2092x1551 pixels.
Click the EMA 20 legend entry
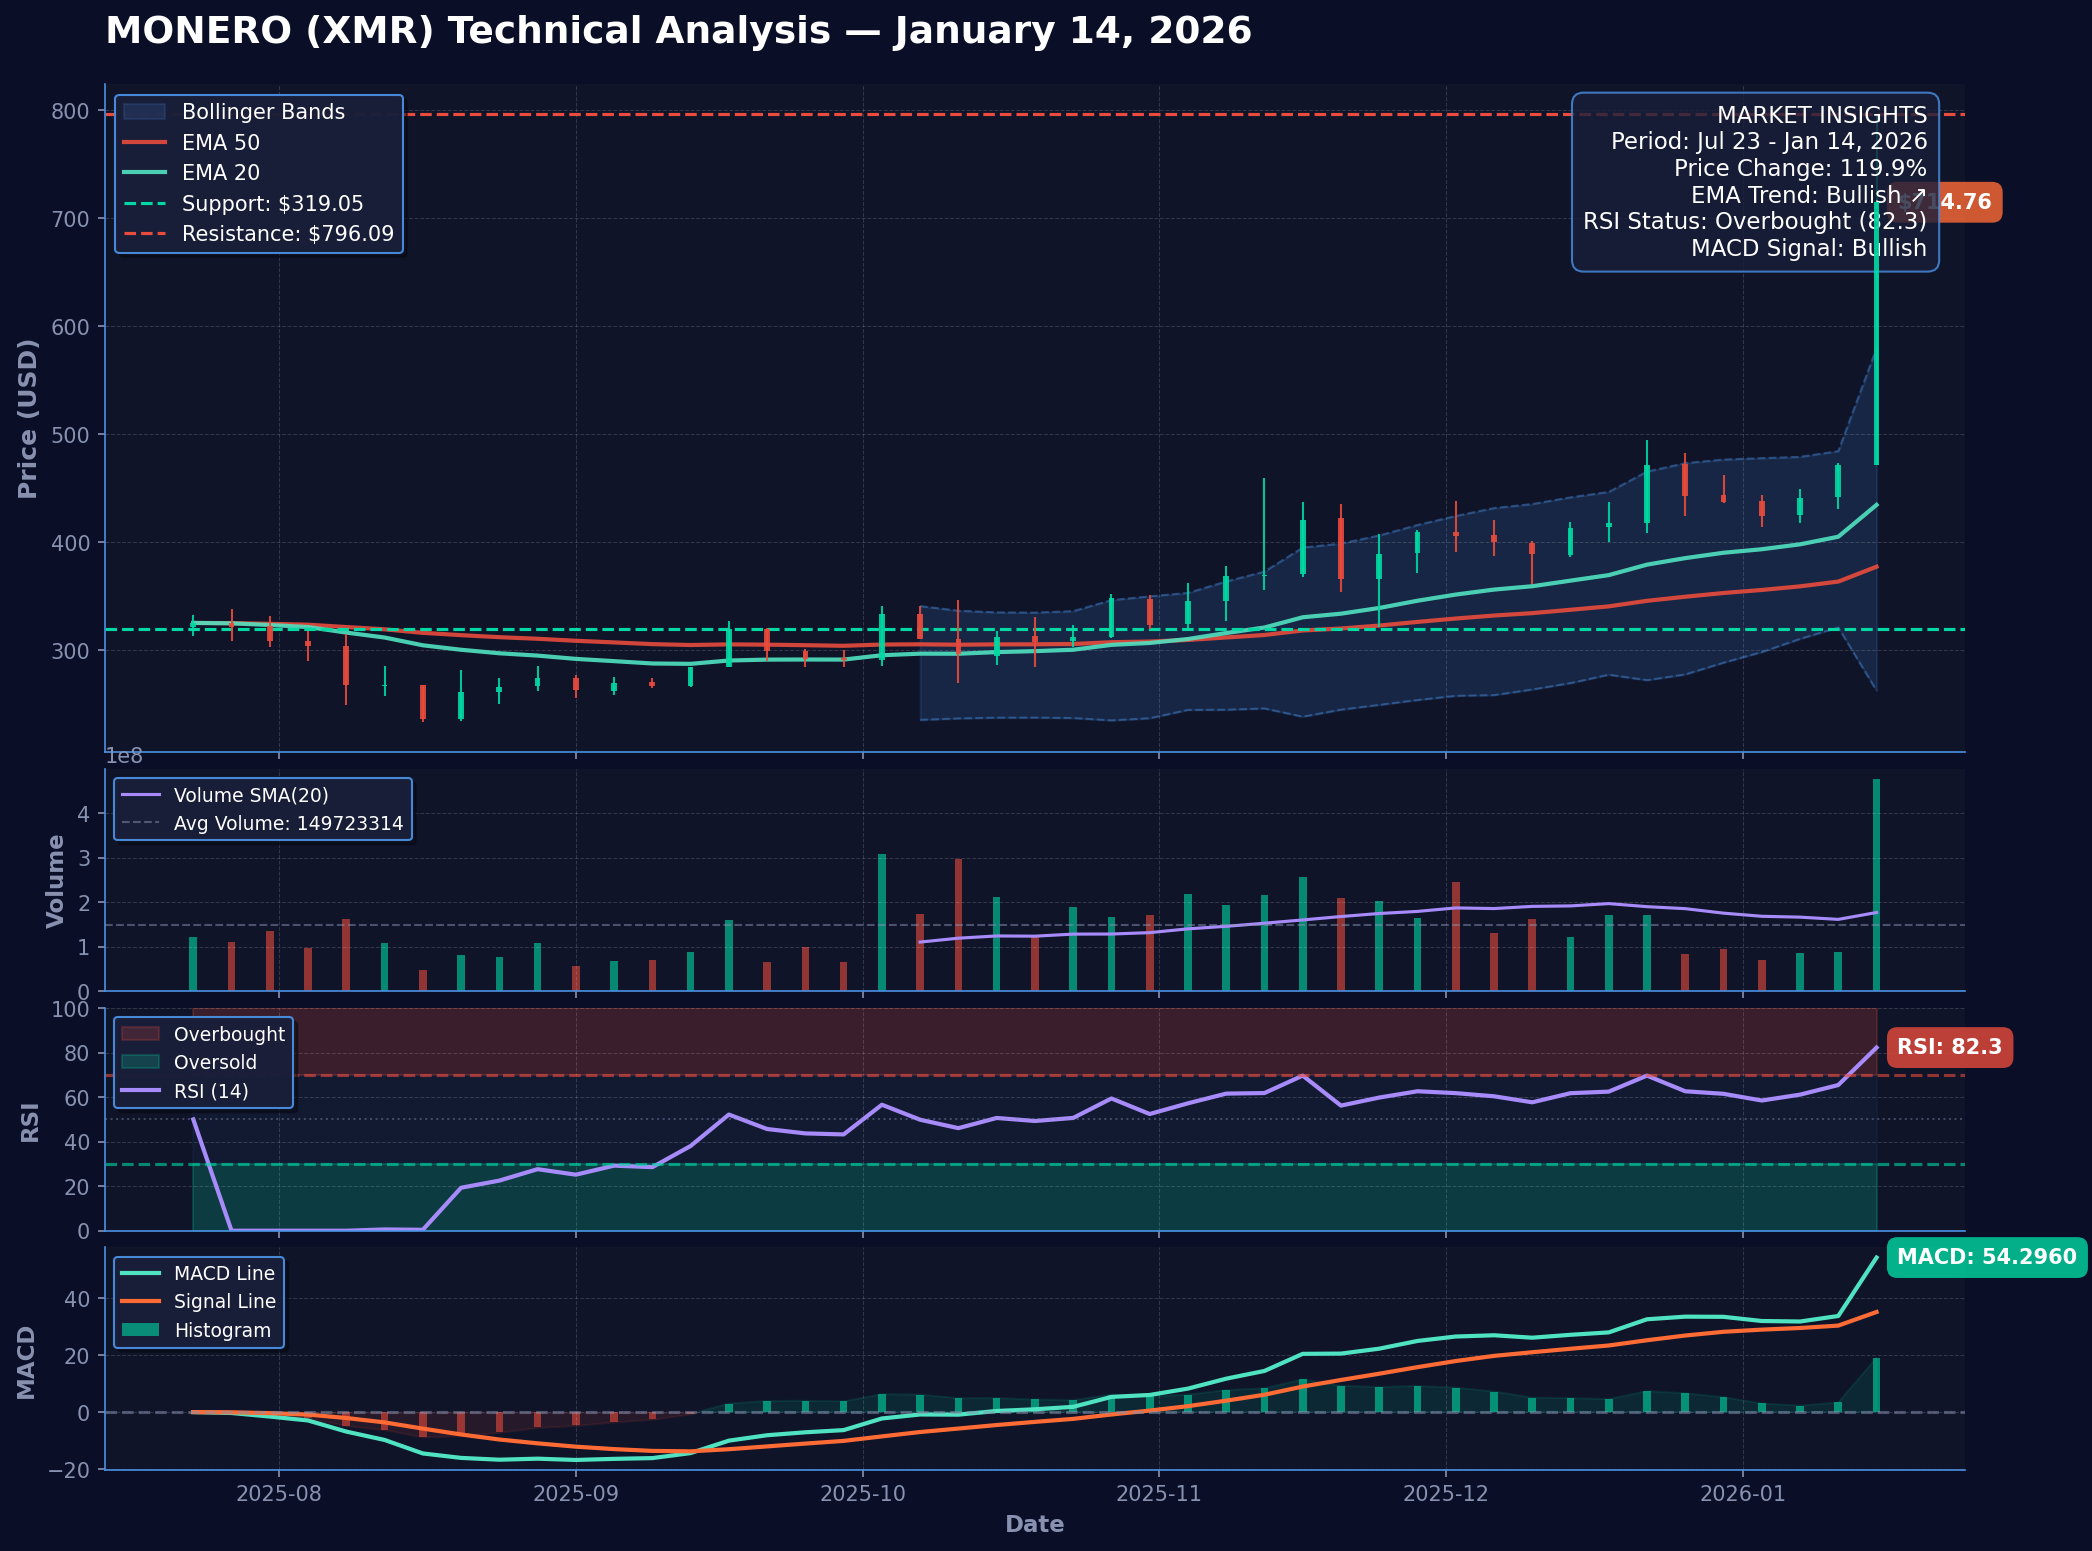click(x=220, y=173)
